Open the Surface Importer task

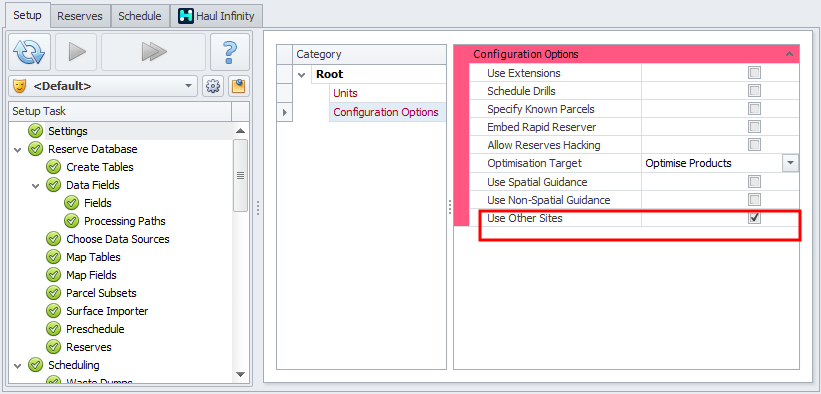(x=107, y=311)
